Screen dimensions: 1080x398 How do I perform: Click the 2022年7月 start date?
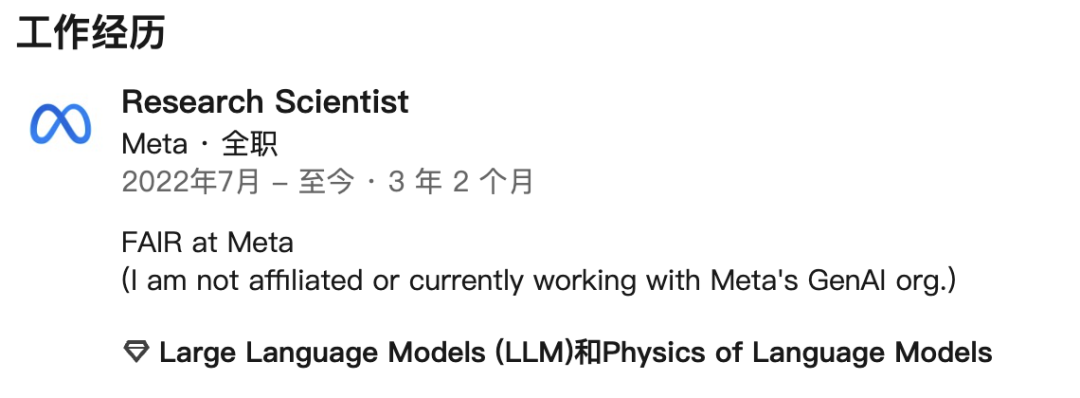tap(191, 182)
